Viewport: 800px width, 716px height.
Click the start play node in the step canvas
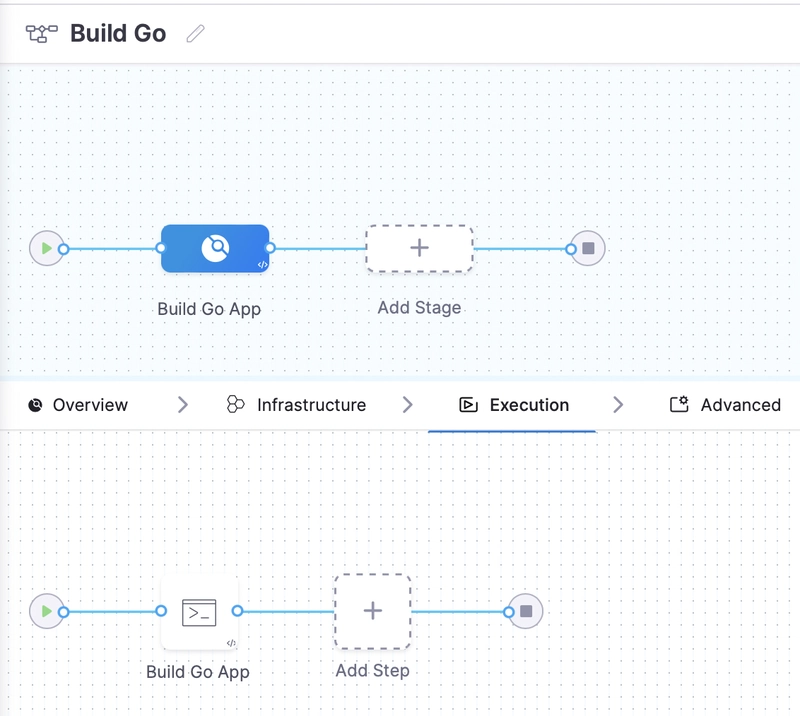45,611
